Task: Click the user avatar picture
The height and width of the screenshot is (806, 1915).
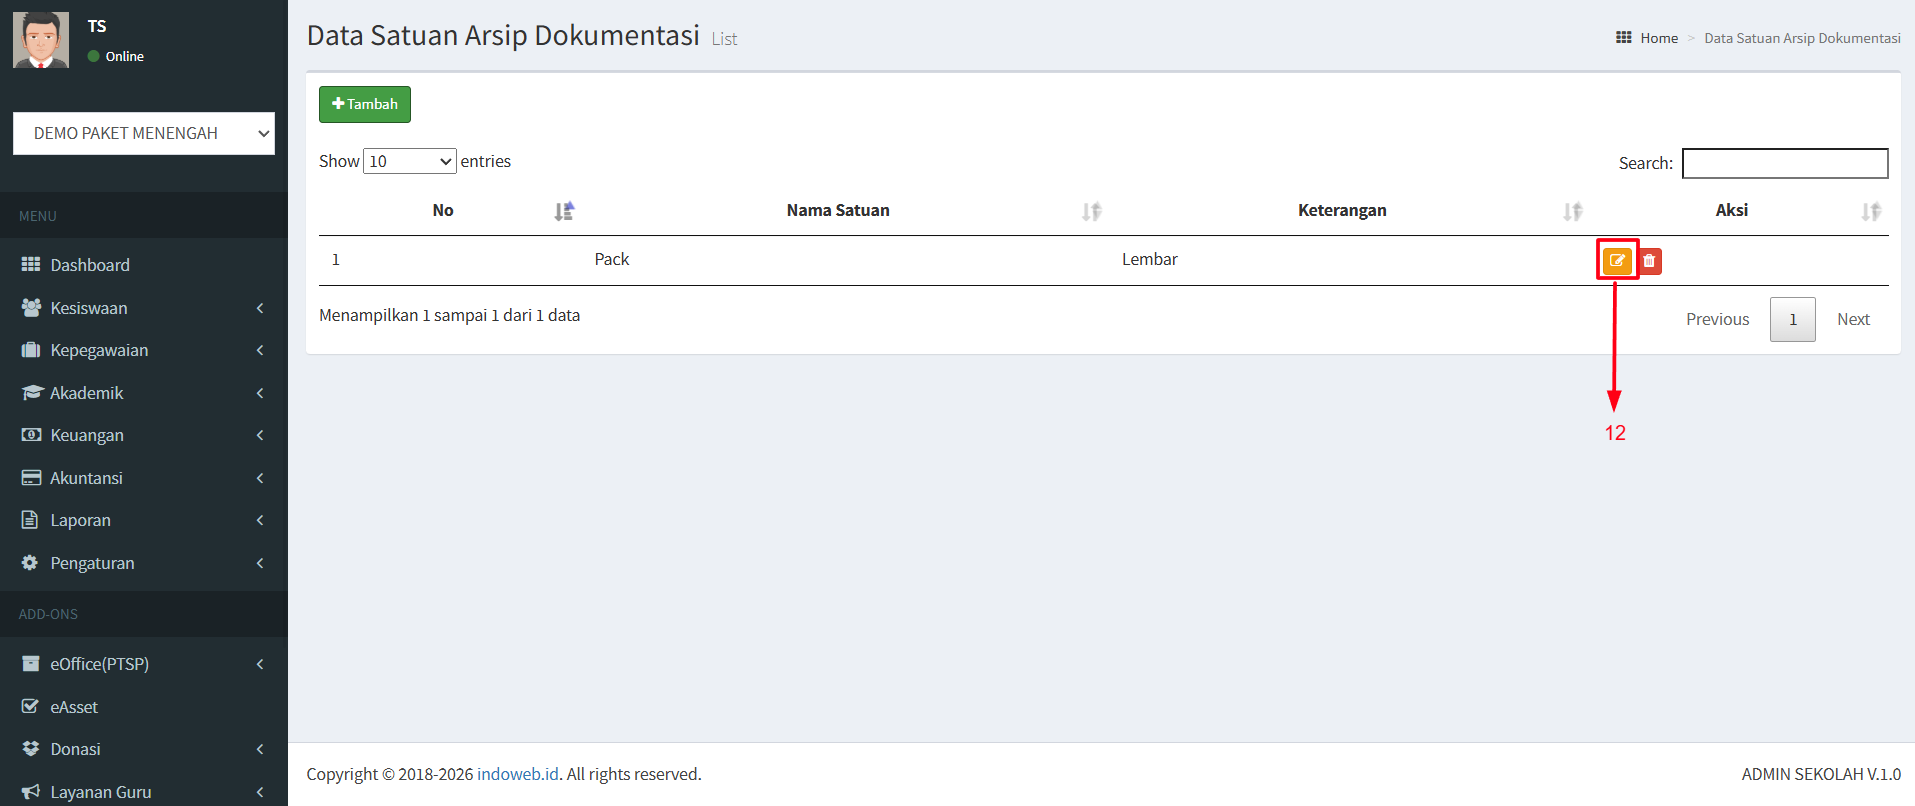Action: click(41, 40)
